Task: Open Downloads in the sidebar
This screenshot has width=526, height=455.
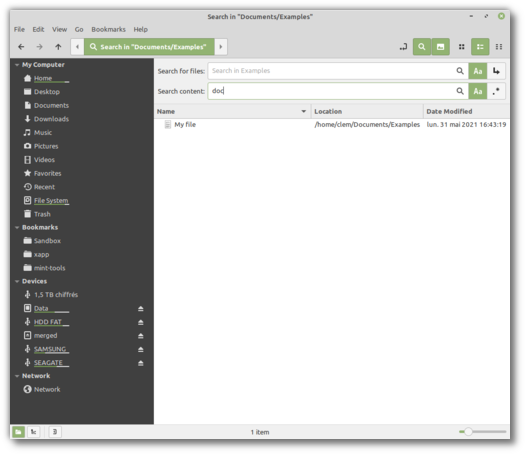Action: [x=51, y=119]
